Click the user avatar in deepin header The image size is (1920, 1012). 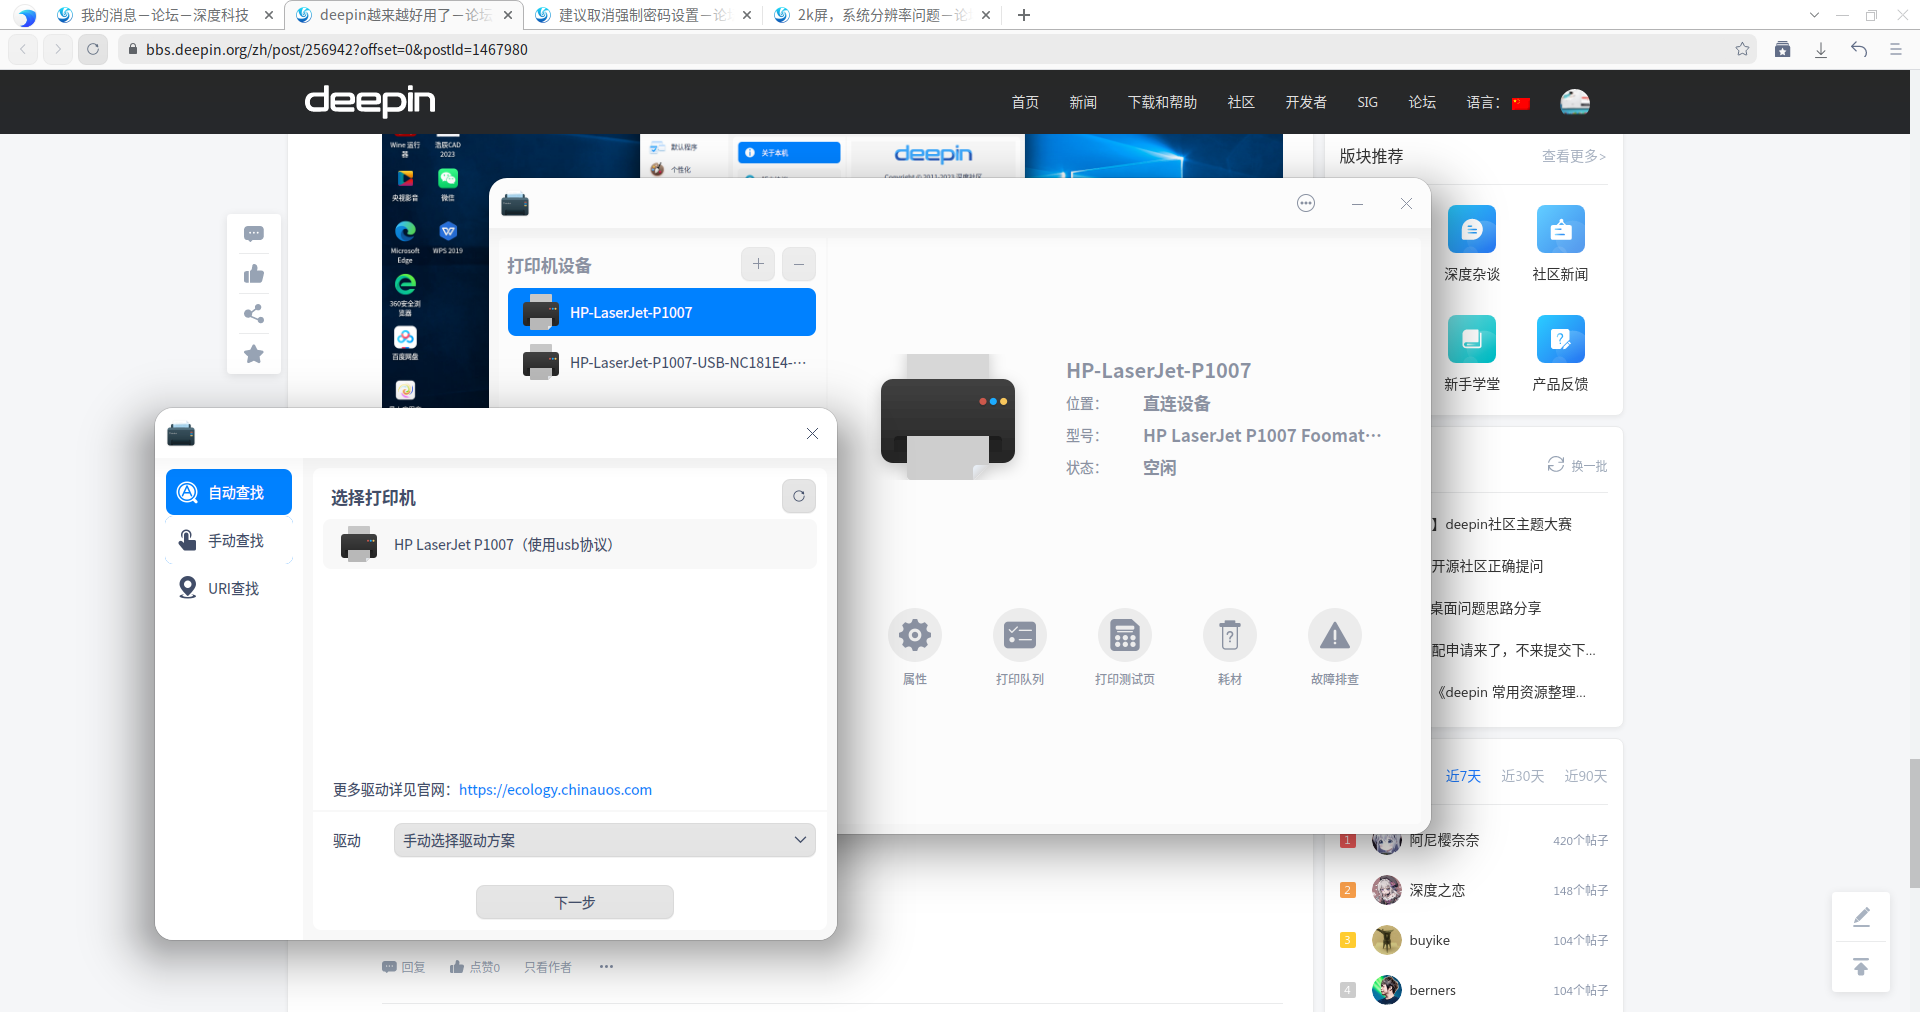(x=1575, y=102)
